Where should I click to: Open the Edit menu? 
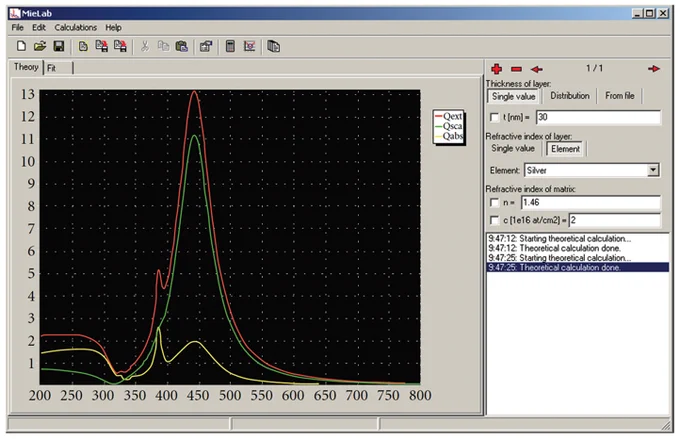(x=39, y=27)
